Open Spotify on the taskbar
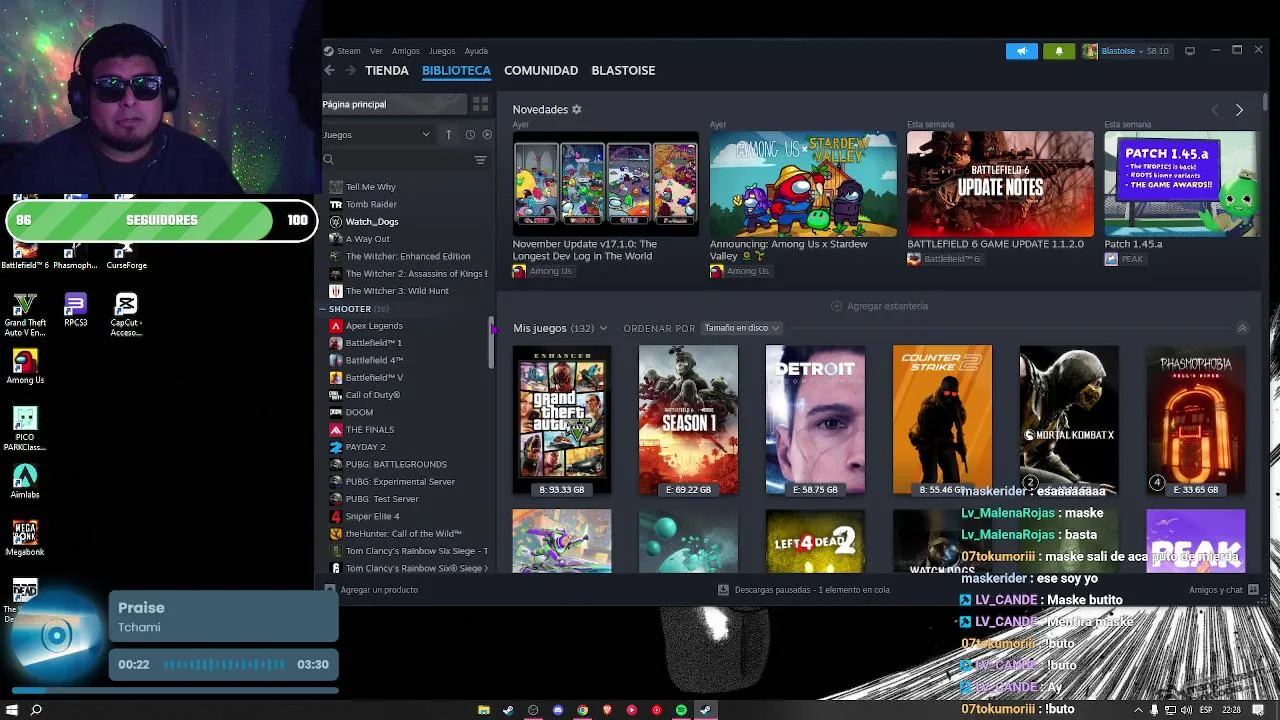 pos(681,710)
